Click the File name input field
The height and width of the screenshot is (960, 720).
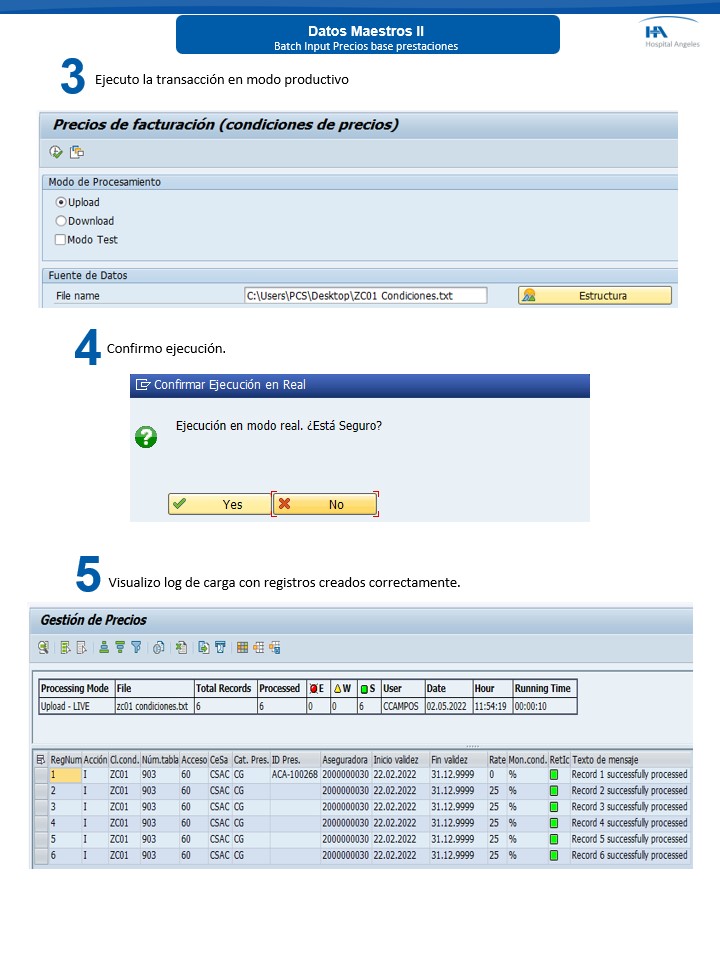coord(365,296)
